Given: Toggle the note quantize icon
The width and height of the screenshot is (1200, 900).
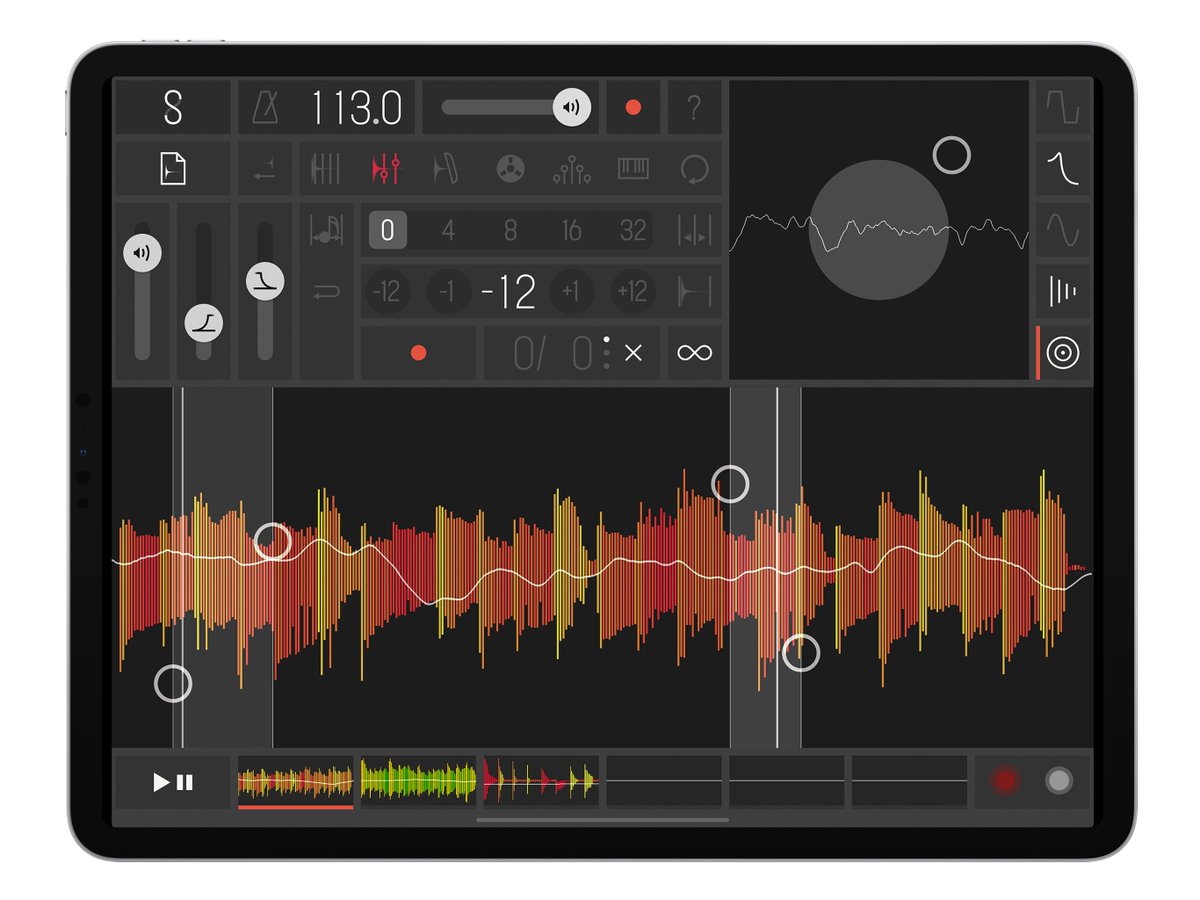Looking at the screenshot, I should point(326,231).
